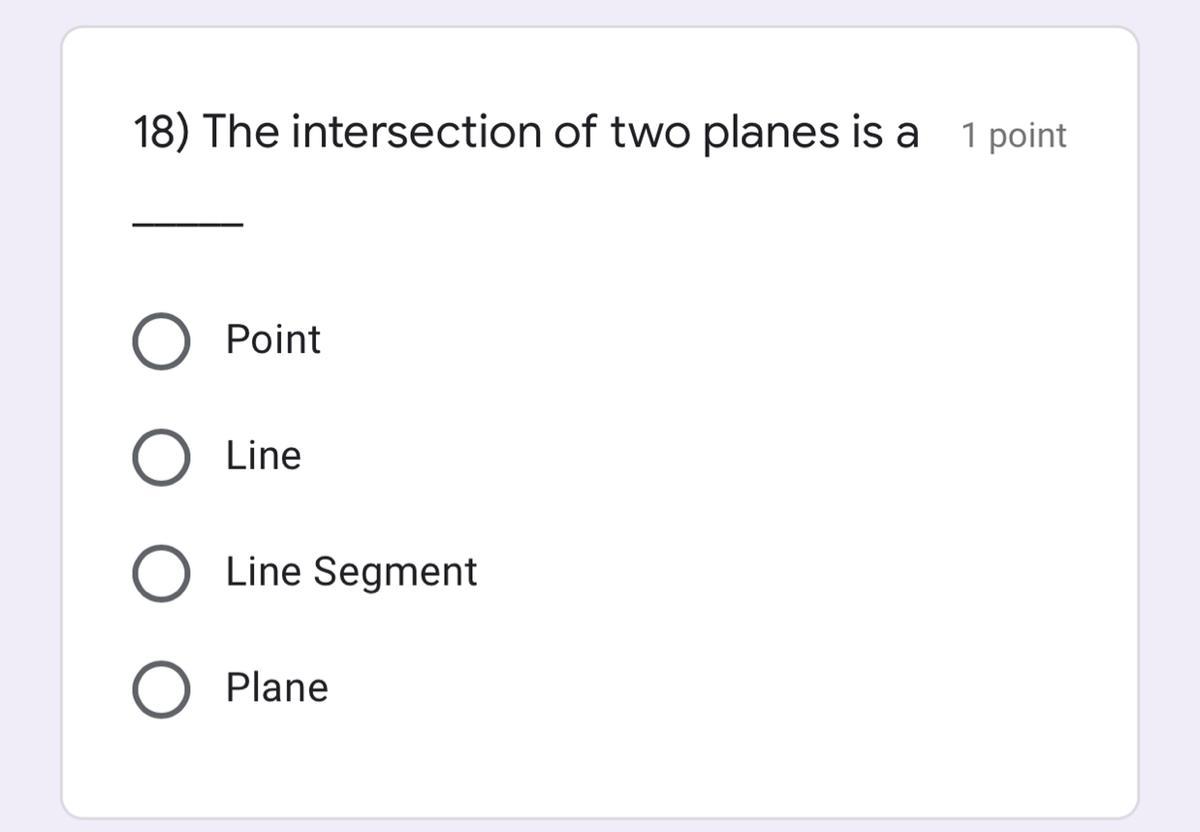Click the word "Segment" in the third option
Image resolution: width=1200 pixels, height=832 pixels.
[x=395, y=573]
